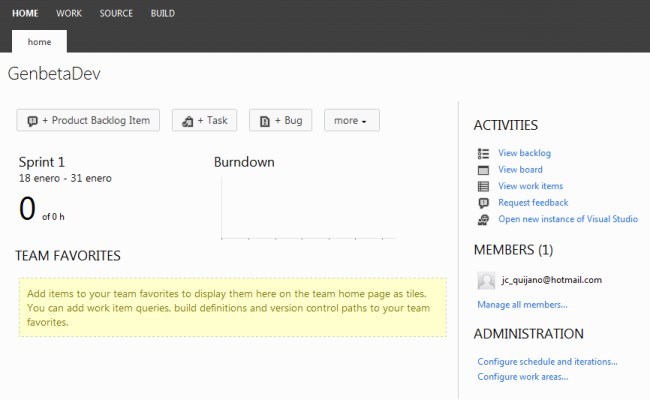Click the Sprint 1 heading
The height and width of the screenshot is (400, 650).
[x=42, y=162]
